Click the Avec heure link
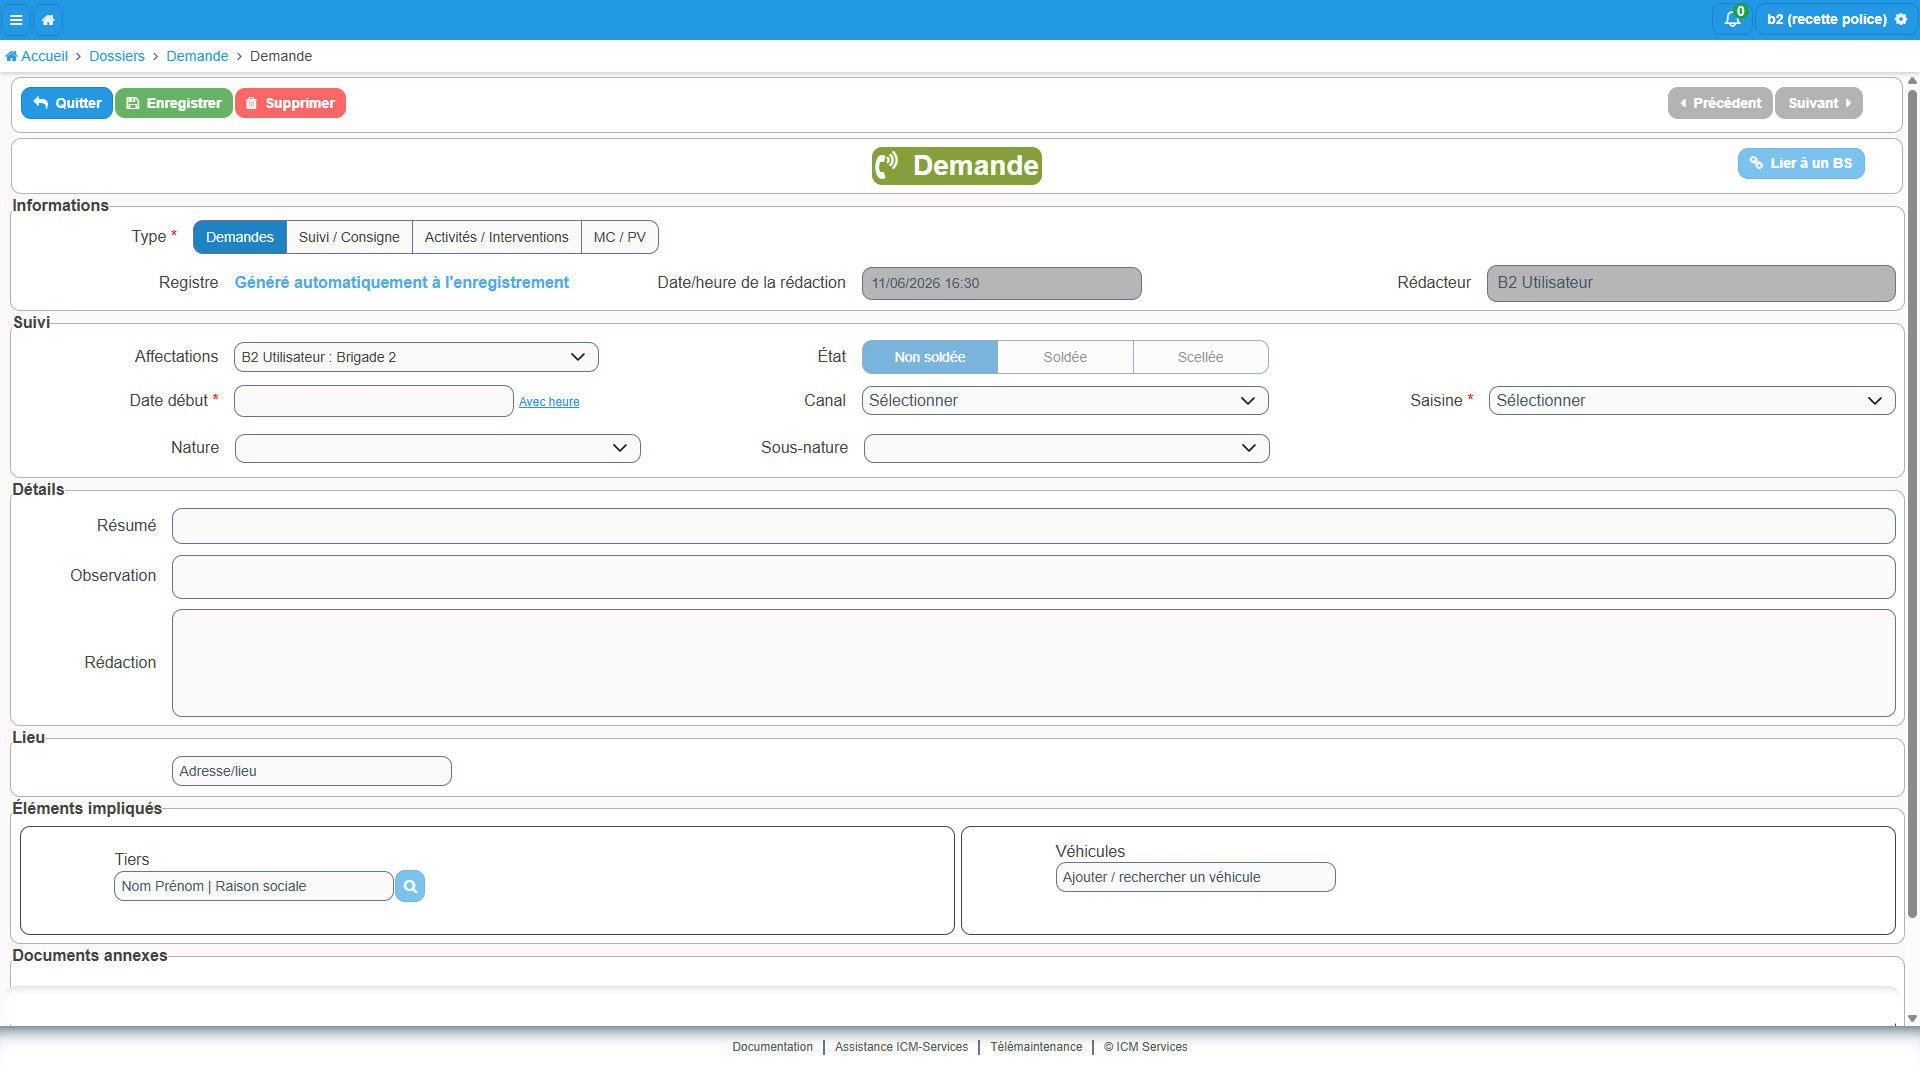 549,402
